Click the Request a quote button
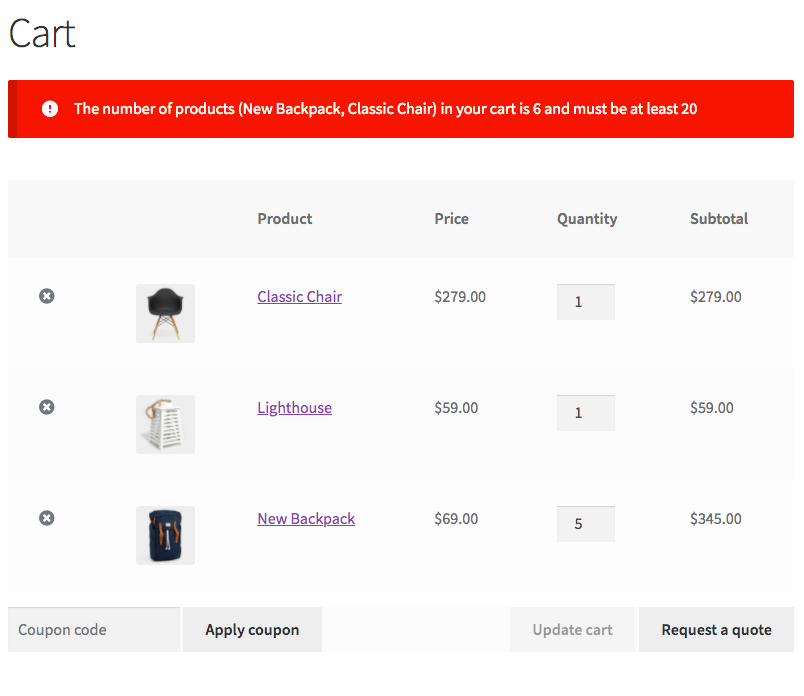Image resolution: width=804 pixels, height=696 pixels. coord(716,630)
